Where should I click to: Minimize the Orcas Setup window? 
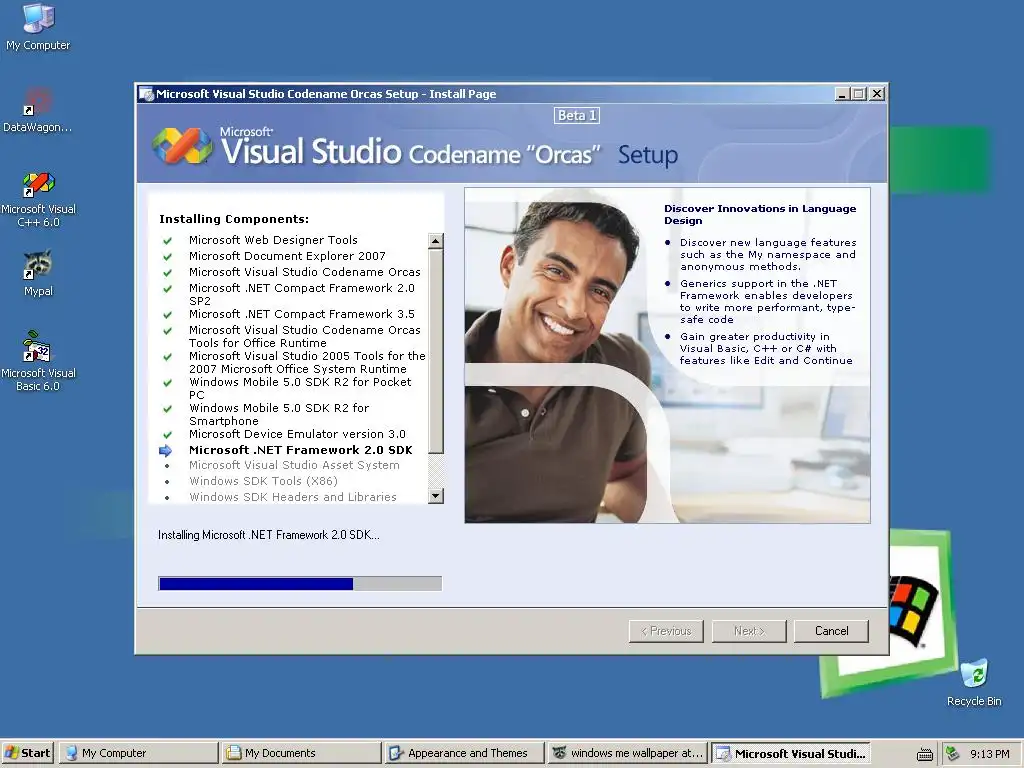(842, 94)
